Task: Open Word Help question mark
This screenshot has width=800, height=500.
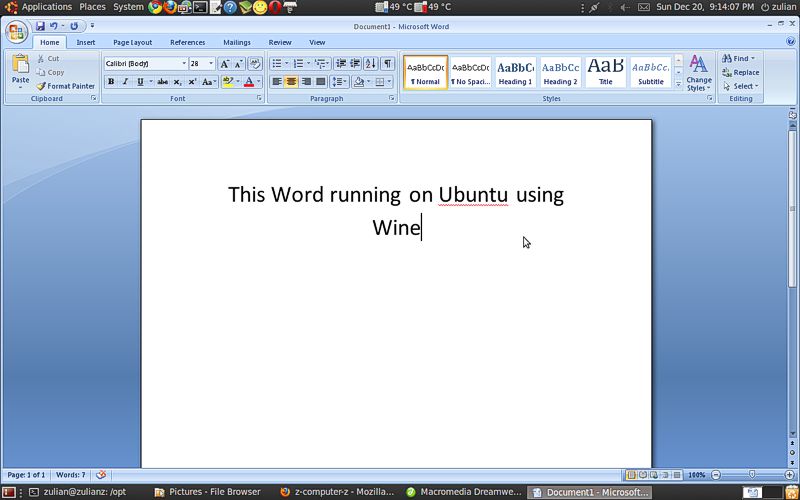Action: coord(790,42)
